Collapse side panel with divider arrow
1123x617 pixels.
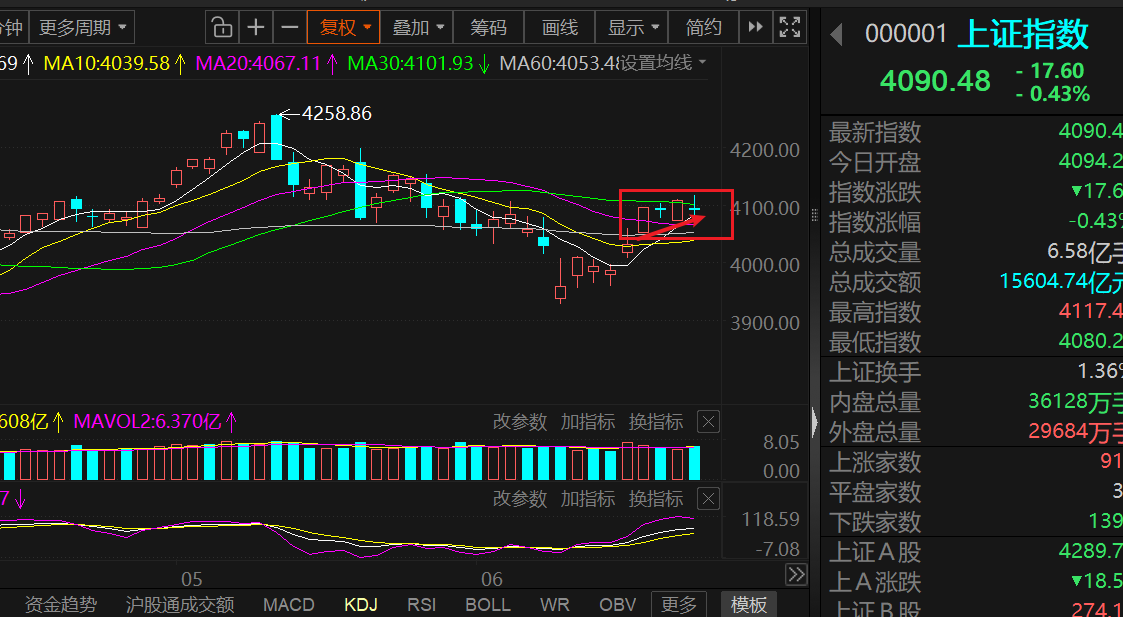click(x=814, y=422)
